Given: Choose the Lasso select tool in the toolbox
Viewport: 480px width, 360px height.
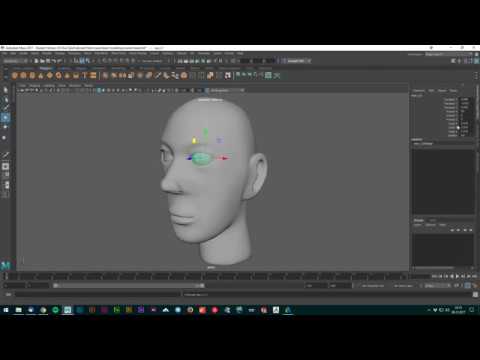Looking at the screenshot, I should pos(5,100).
